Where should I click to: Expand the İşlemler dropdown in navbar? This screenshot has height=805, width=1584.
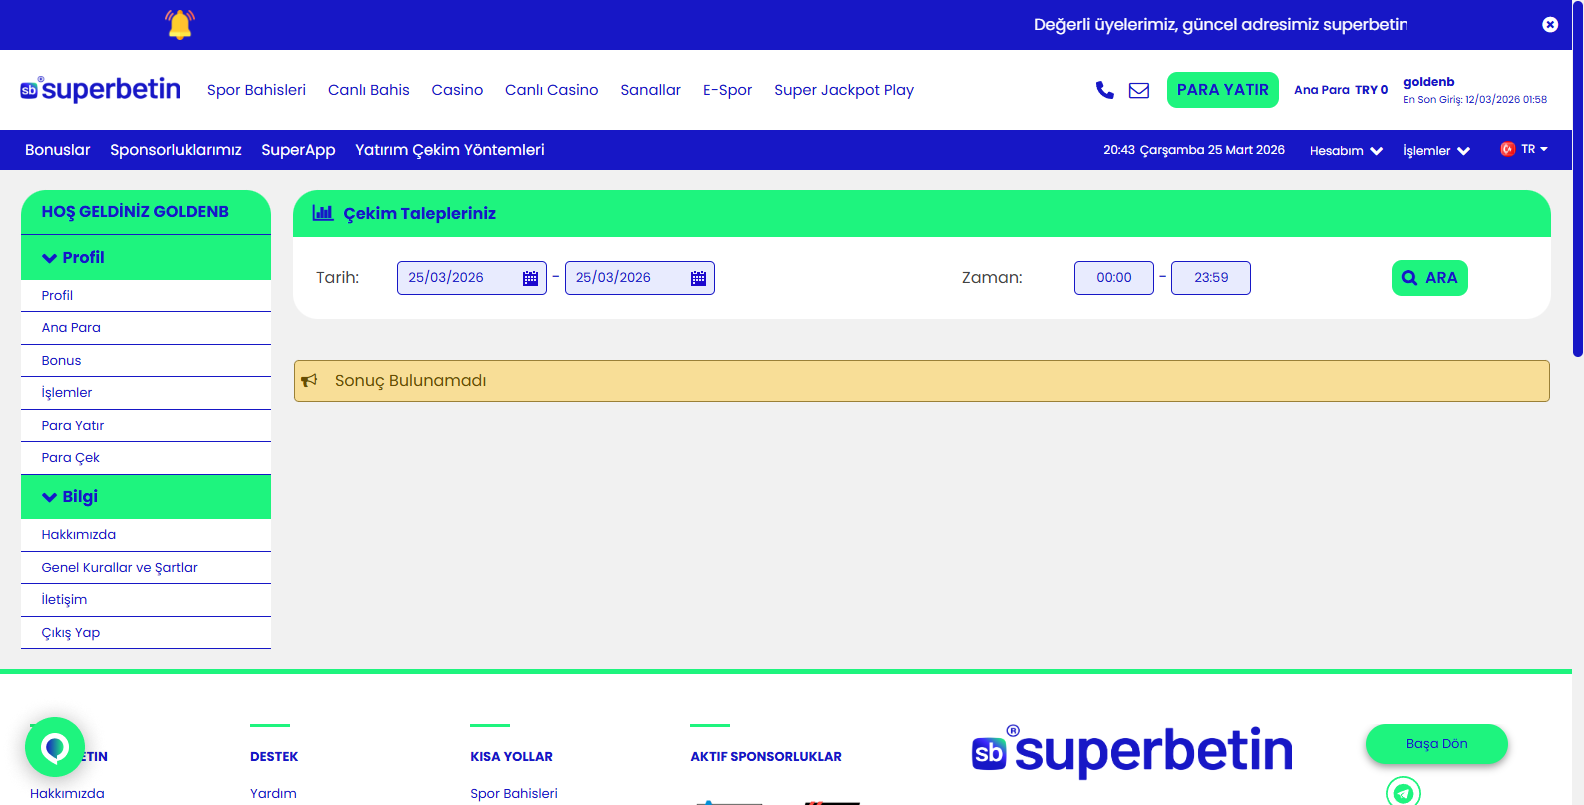tap(1436, 151)
